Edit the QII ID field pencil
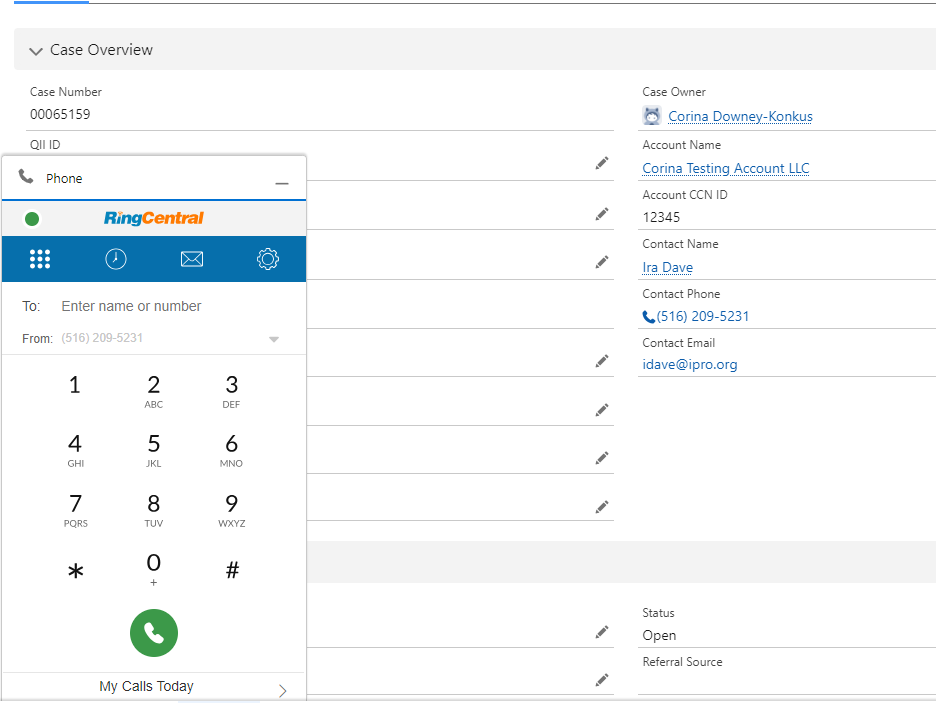 602,164
